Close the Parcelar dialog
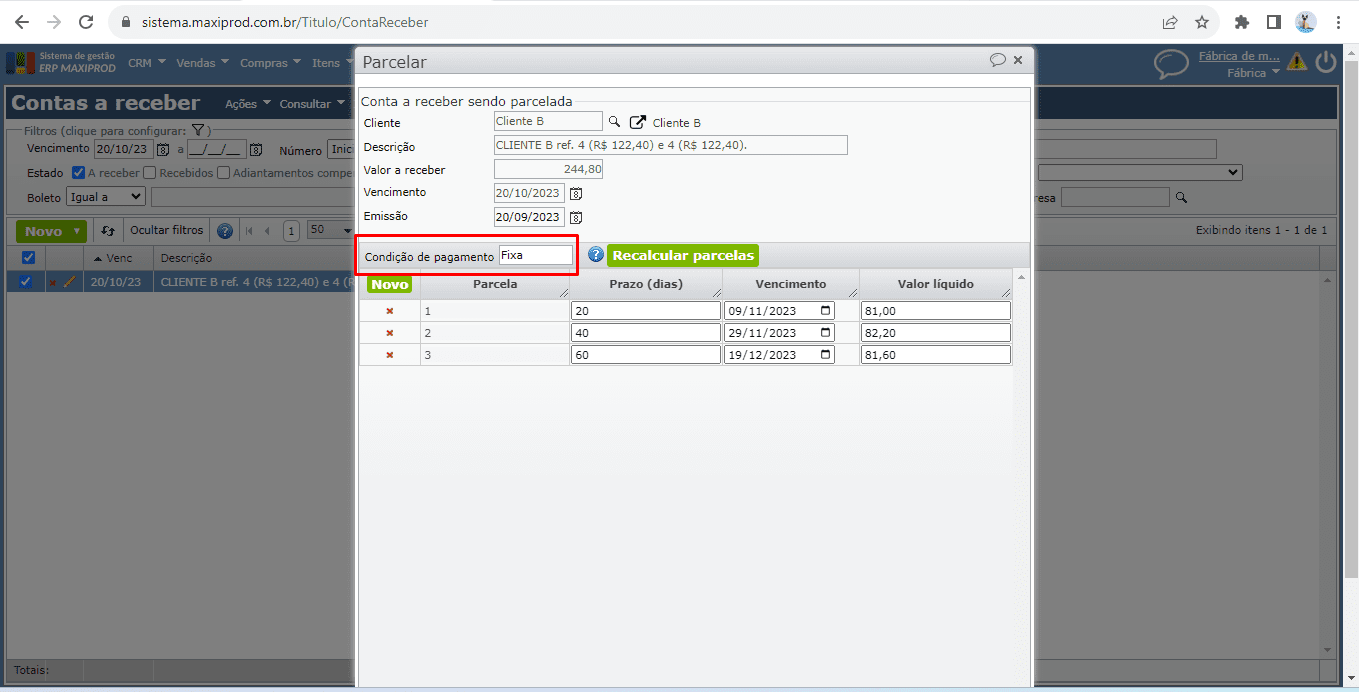Image resolution: width=1359 pixels, height=692 pixels. [x=1018, y=60]
